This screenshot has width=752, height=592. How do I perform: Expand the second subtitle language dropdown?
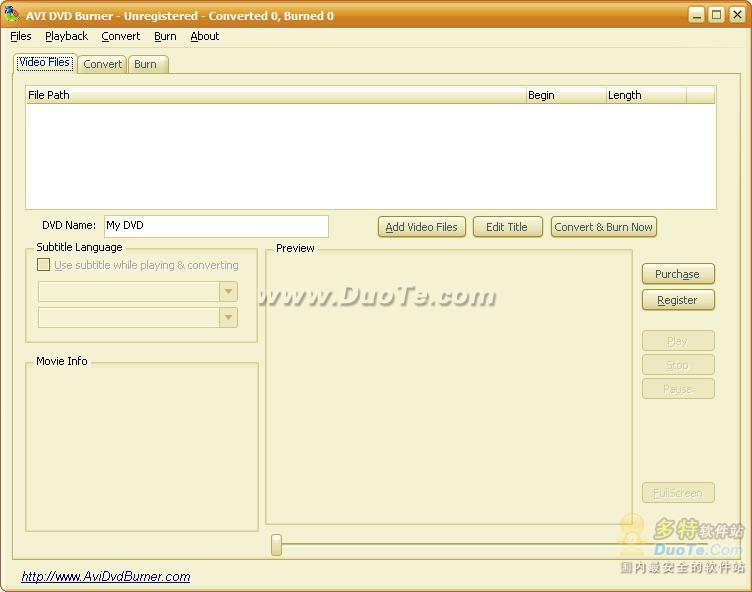[x=228, y=317]
